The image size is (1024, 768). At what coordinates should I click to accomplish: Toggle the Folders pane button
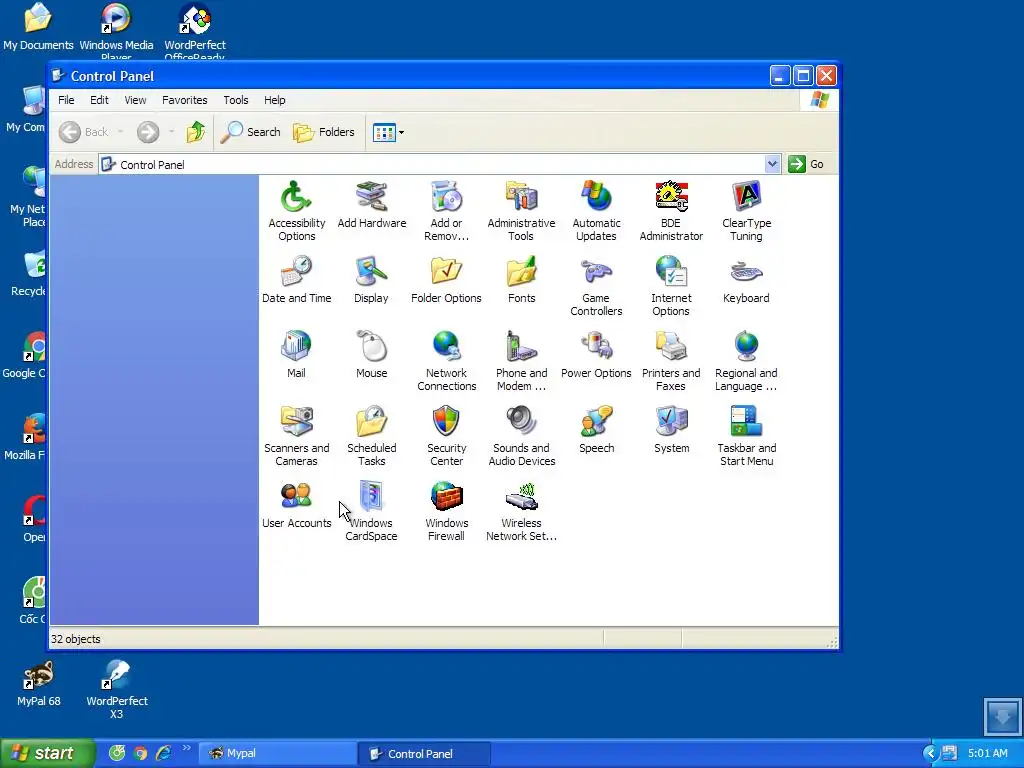[324, 132]
